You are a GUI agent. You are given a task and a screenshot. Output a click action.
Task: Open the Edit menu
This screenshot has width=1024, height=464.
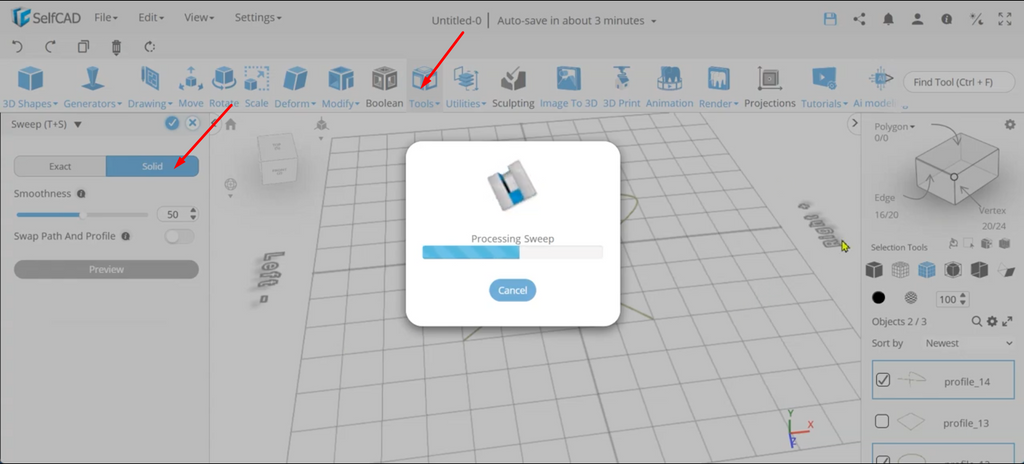[x=152, y=18]
